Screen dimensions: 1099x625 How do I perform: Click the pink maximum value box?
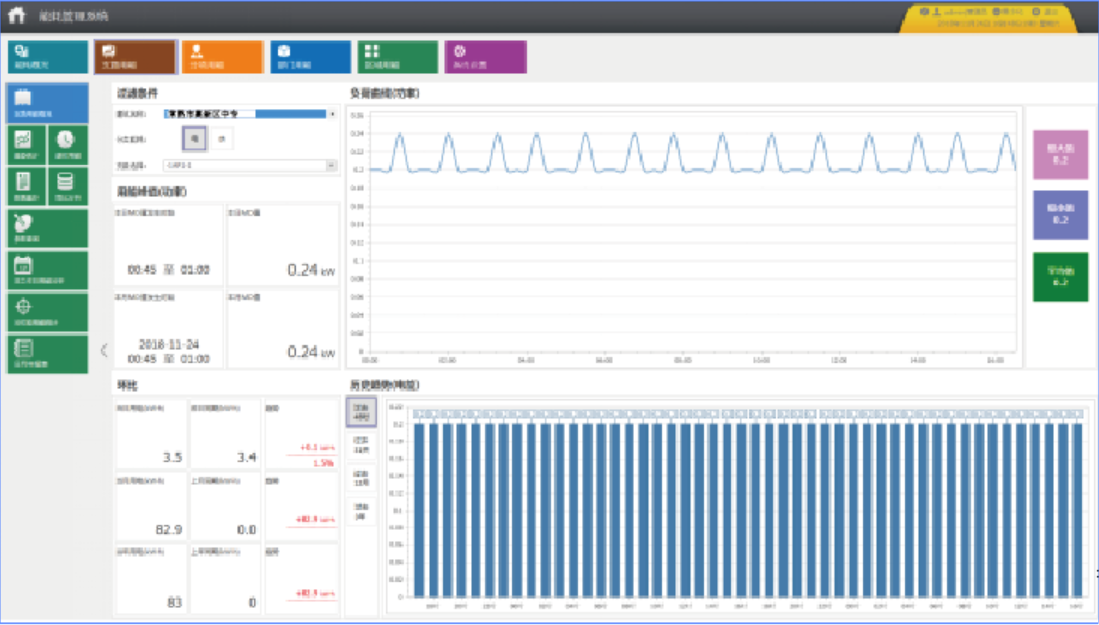[x=1060, y=155]
